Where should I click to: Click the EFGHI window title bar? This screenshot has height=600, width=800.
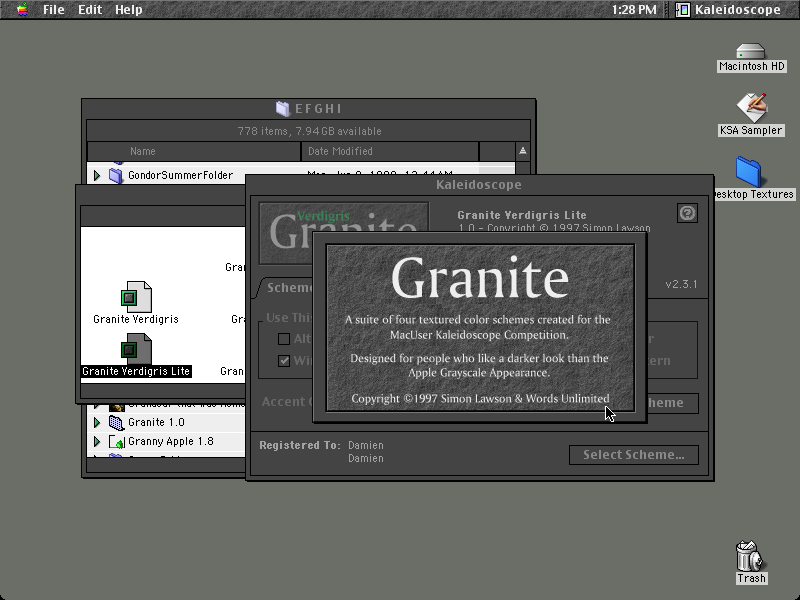tap(309, 109)
